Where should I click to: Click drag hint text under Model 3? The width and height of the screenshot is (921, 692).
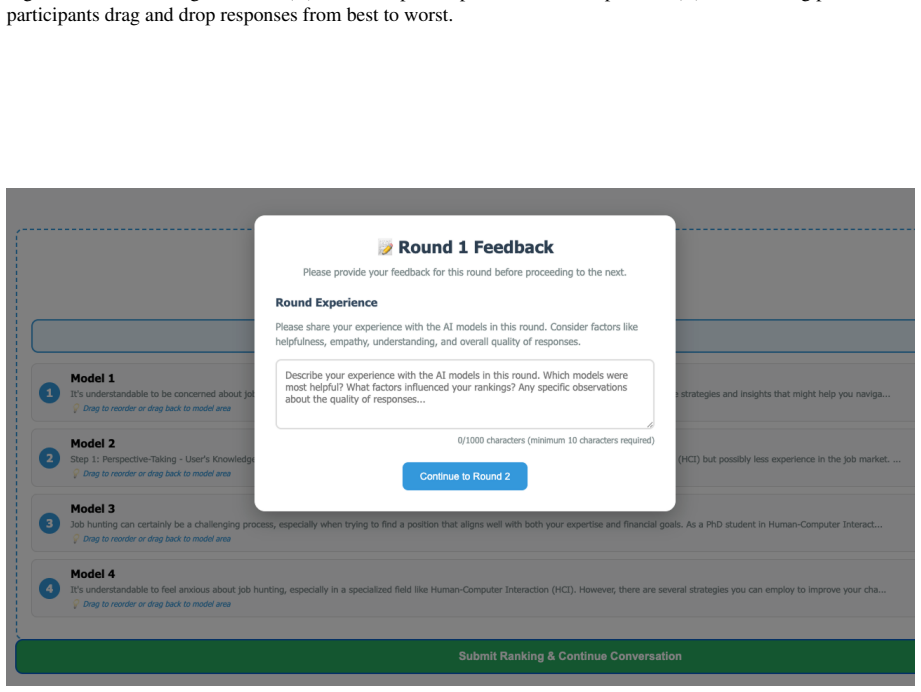click(157, 539)
